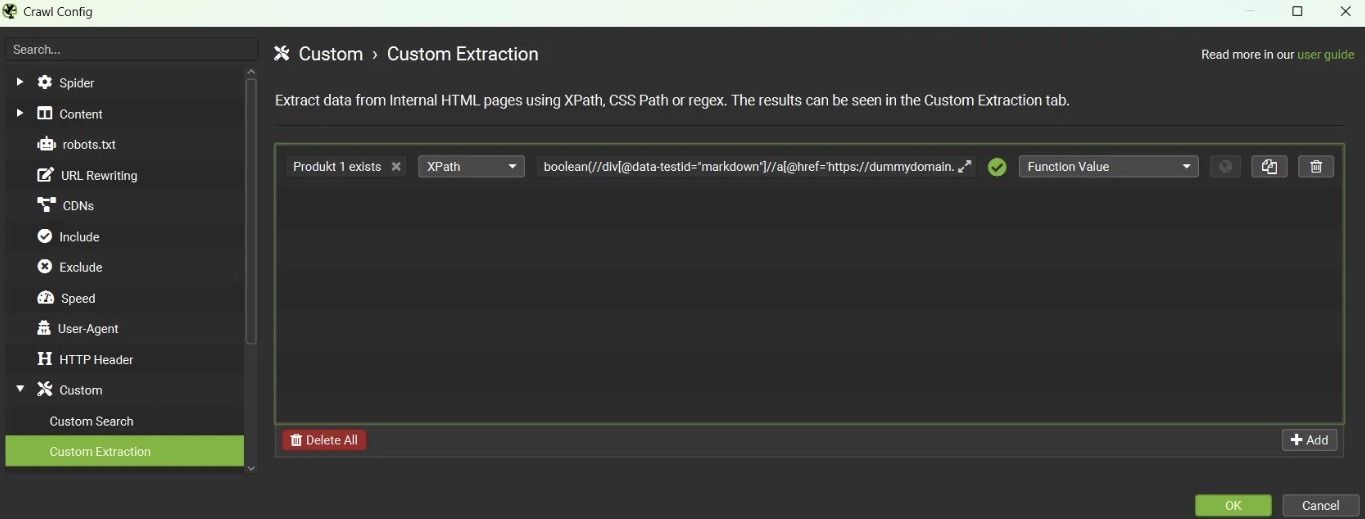Open the XPath extraction type dropdown

(471, 167)
